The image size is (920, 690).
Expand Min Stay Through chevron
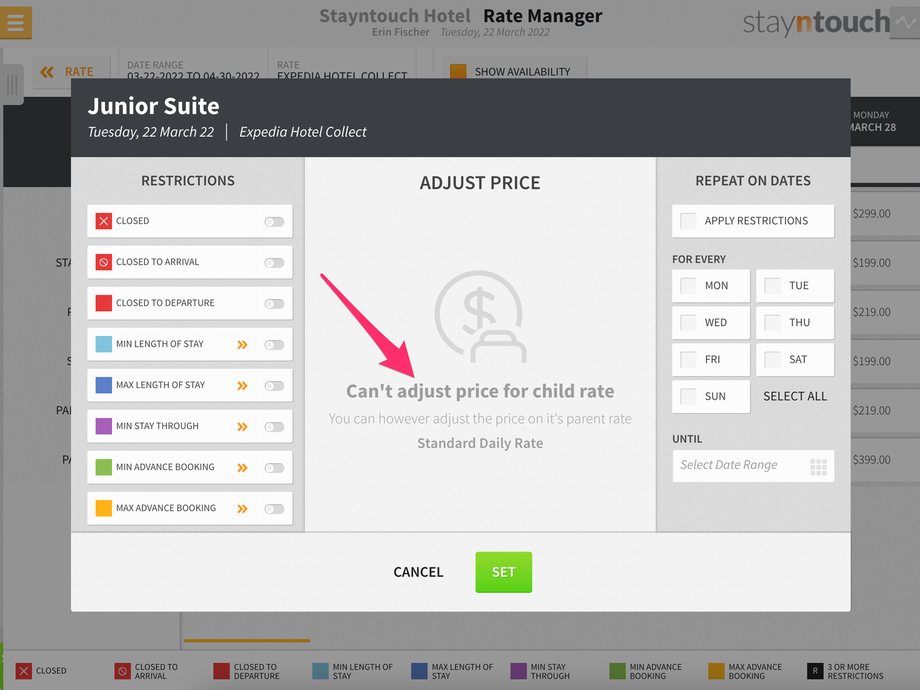point(242,427)
